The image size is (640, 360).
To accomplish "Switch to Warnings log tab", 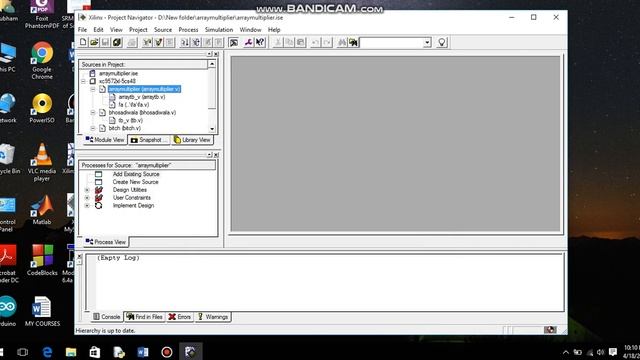I will point(213,317).
